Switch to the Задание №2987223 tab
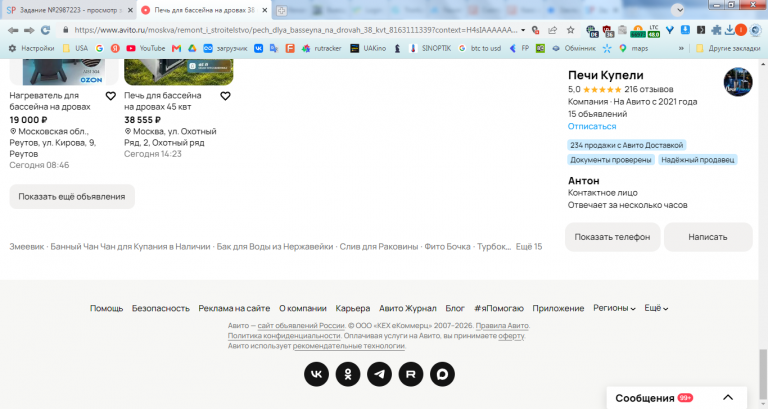This screenshot has width=768, height=409. [69, 10]
